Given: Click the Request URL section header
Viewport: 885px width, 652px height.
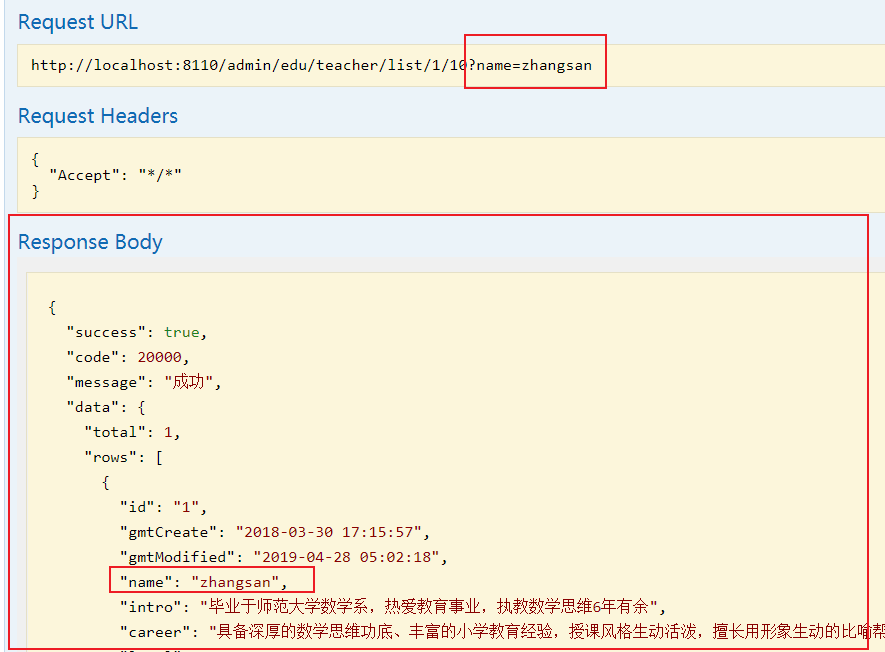Looking at the screenshot, I should (77, 22).
